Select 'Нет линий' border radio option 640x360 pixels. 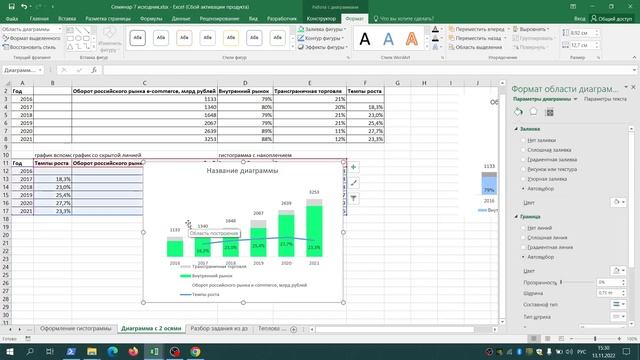[x=524, y=228]
